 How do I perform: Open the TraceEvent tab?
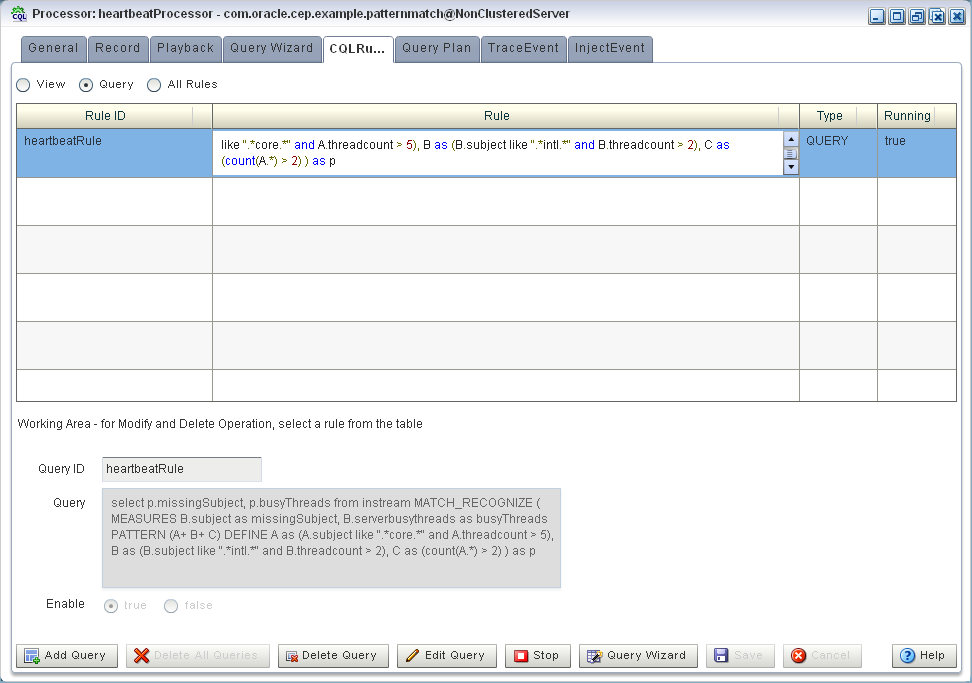tap(523, 48)
